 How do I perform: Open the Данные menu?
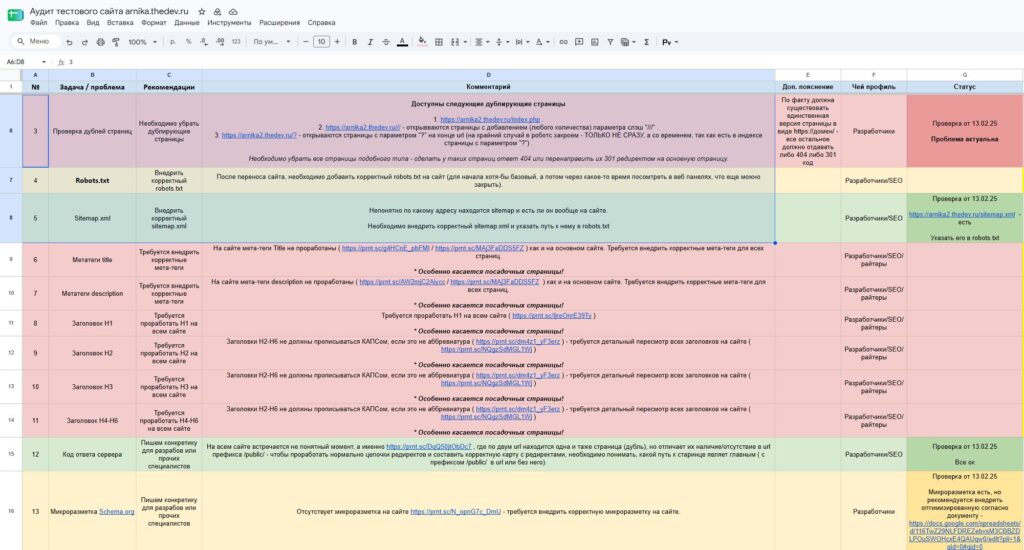(187, 22)
